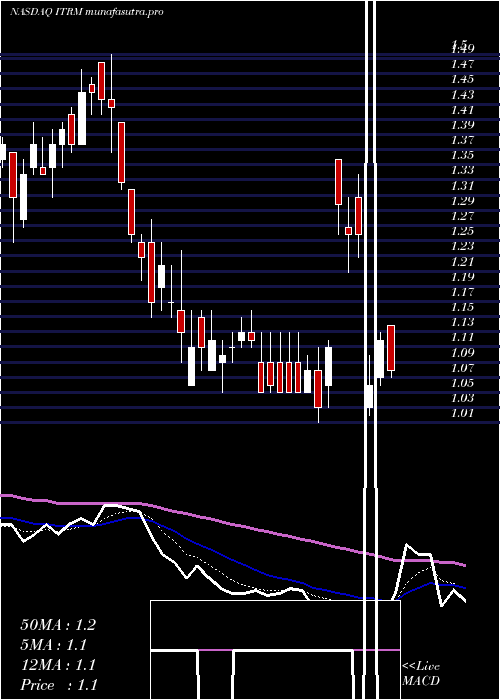Image resolution: width=500 pixels, height=700 pixels.
Task: Click the 12MA : 1.1 indicator text
Action: pos(58,665)
